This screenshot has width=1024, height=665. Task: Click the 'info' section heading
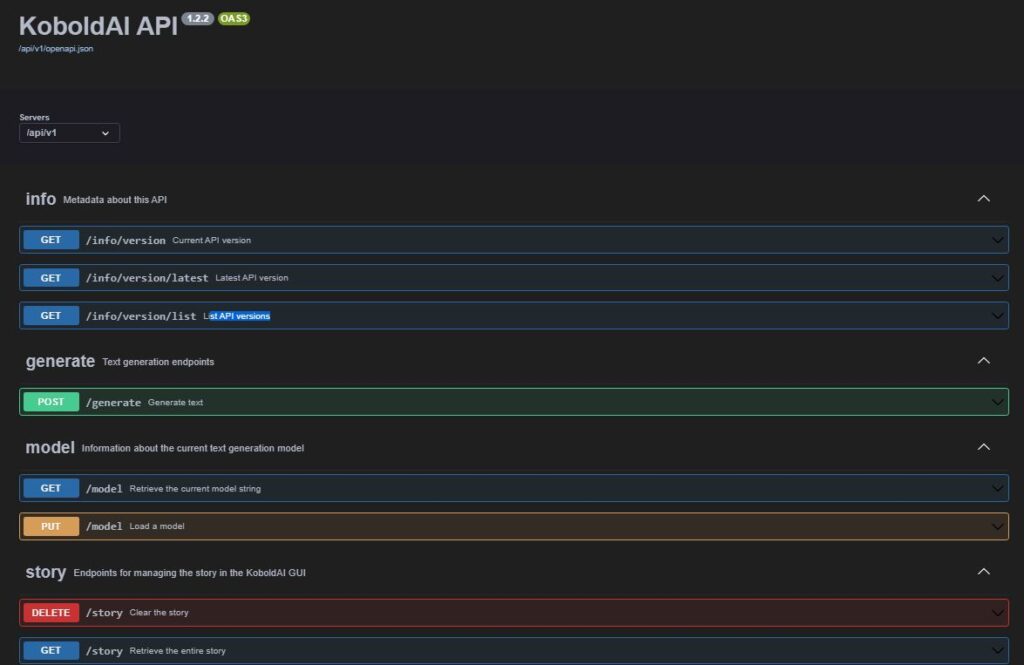tap(40, 199)
